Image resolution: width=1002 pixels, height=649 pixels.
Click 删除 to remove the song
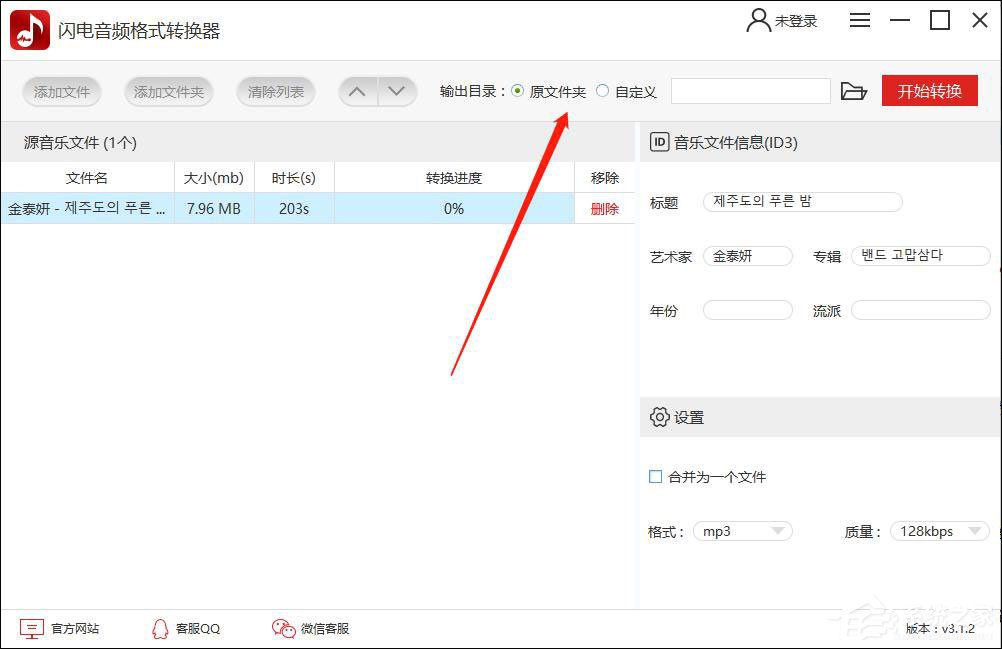click(604, 208)
